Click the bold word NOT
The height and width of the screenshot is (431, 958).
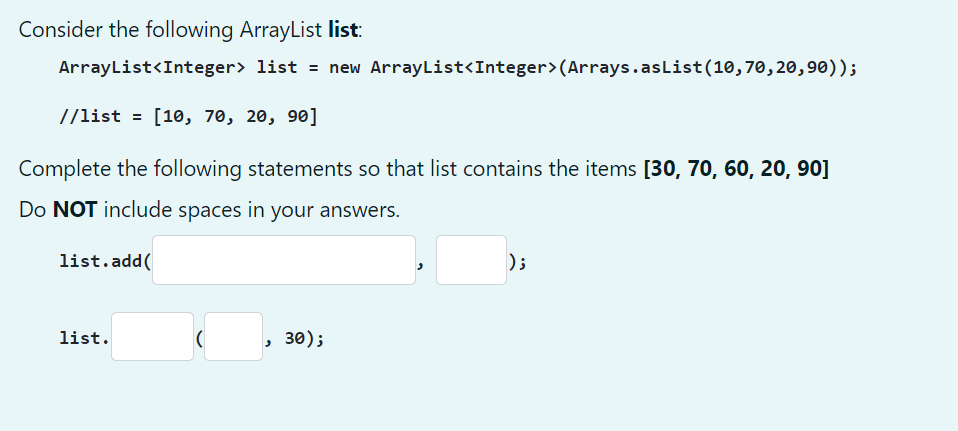click(75, 210)
